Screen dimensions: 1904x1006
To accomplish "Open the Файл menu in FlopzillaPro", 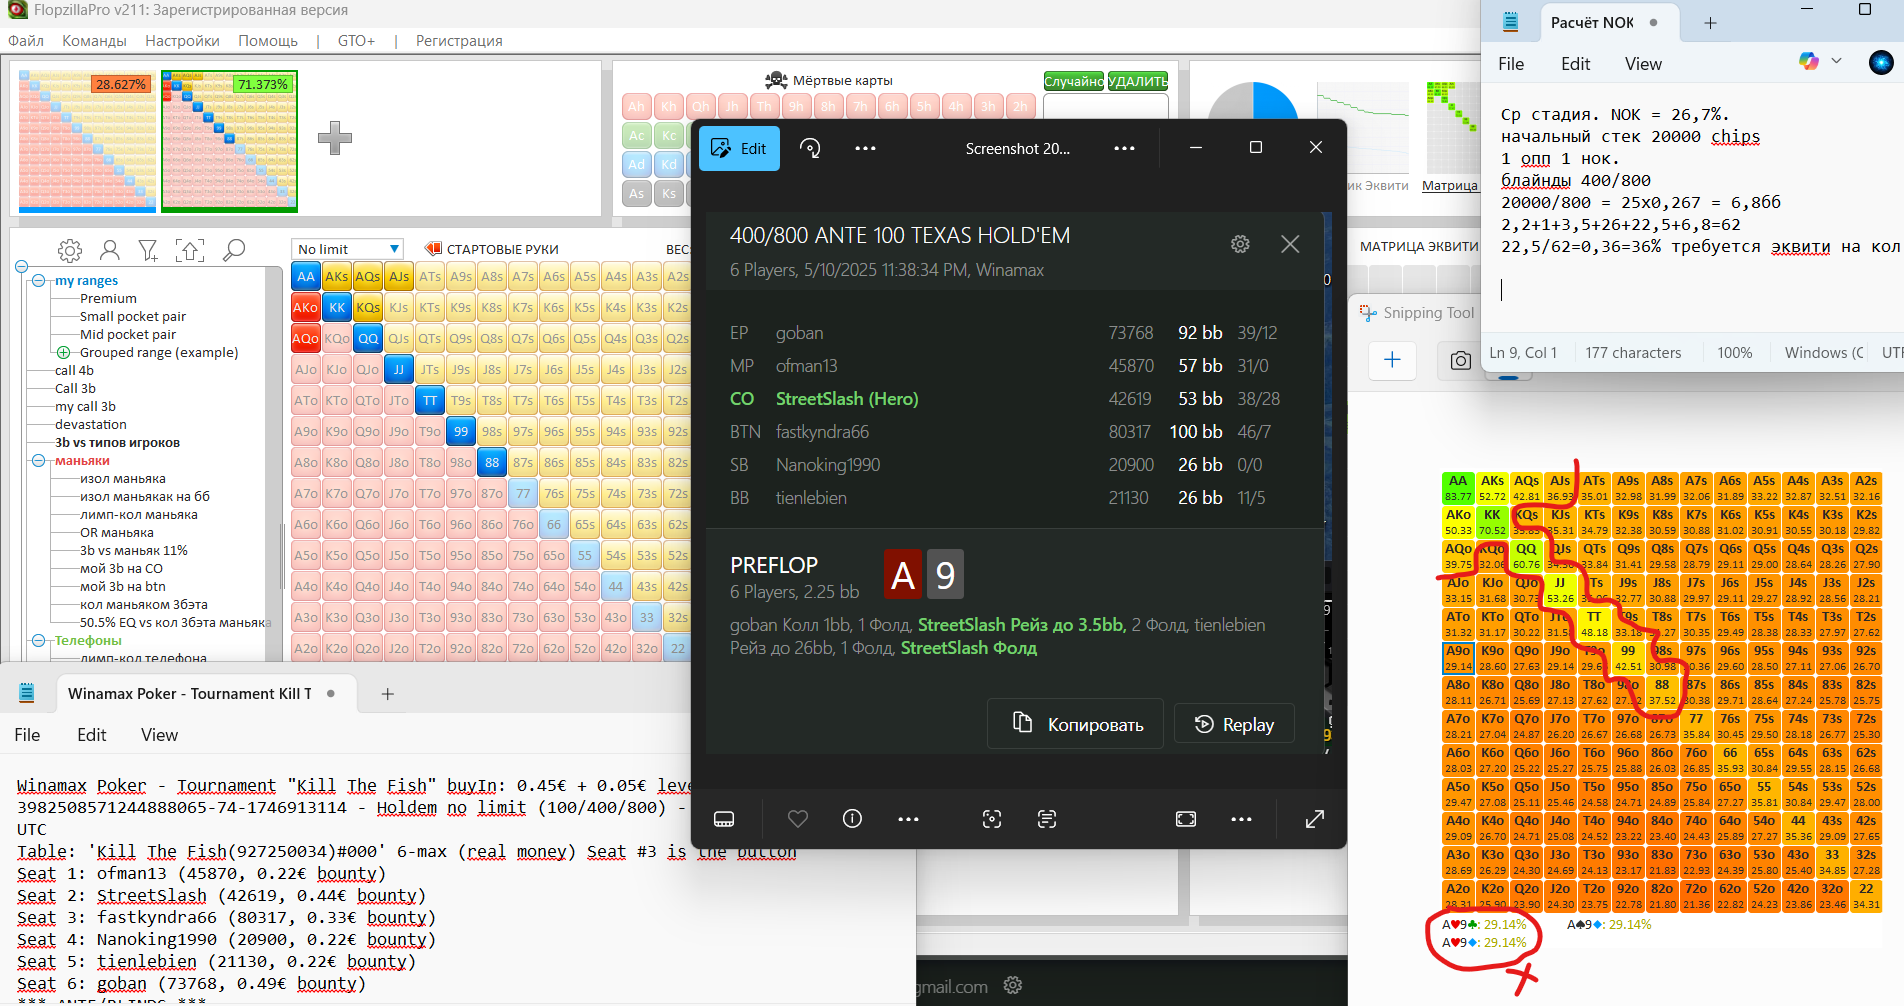I will pyautogui.click(x=26, y=41).
